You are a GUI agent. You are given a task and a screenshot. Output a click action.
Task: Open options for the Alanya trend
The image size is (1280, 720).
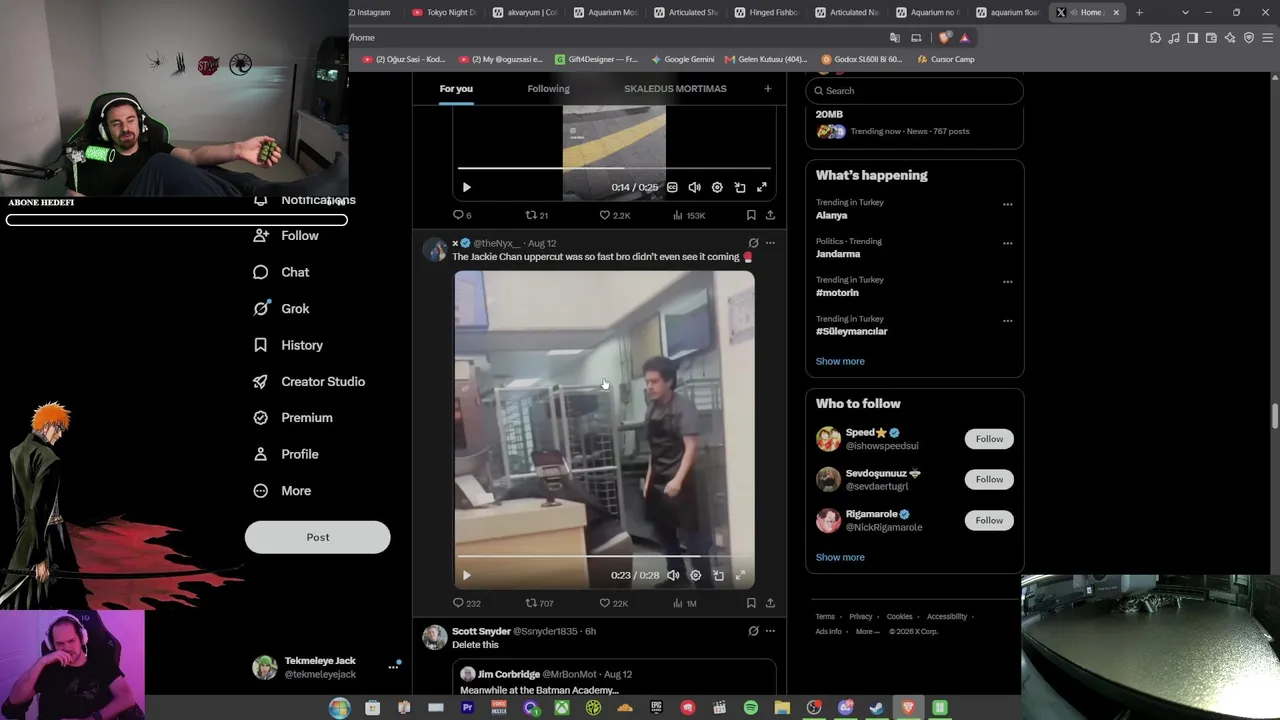(x=1007, y=204)
